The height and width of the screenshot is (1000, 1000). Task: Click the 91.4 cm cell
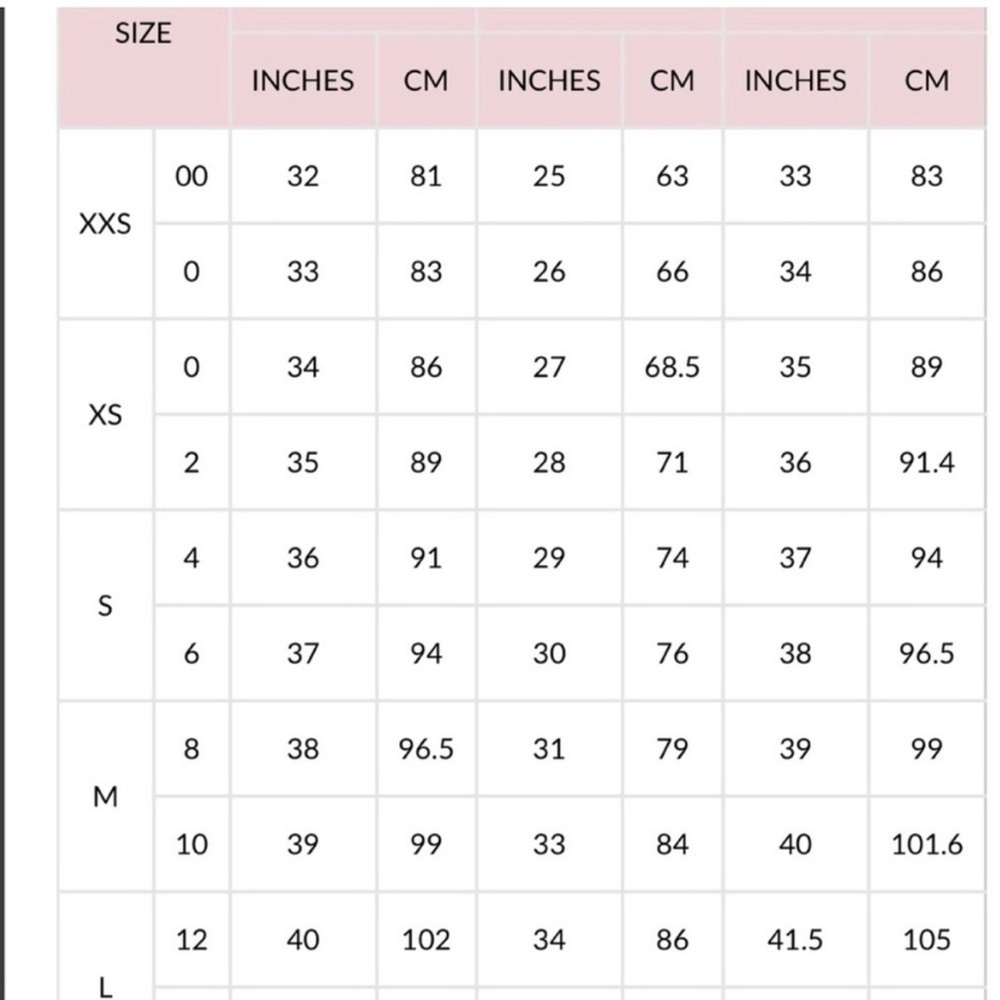click(x=927, y=462)
